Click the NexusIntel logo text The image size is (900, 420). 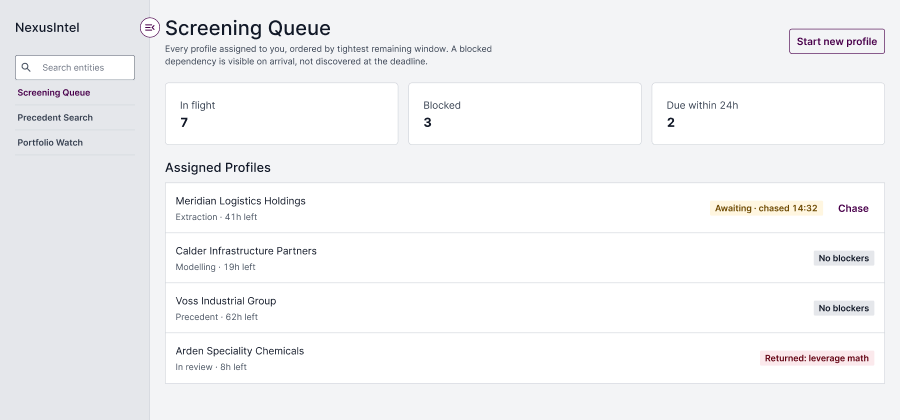click(47, 28)
